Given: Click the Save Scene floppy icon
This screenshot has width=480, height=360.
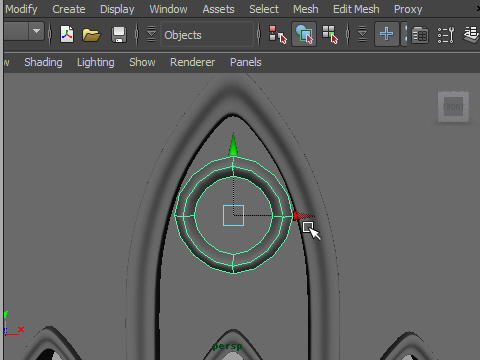Looking at the screenshot, I should point(119,34).
